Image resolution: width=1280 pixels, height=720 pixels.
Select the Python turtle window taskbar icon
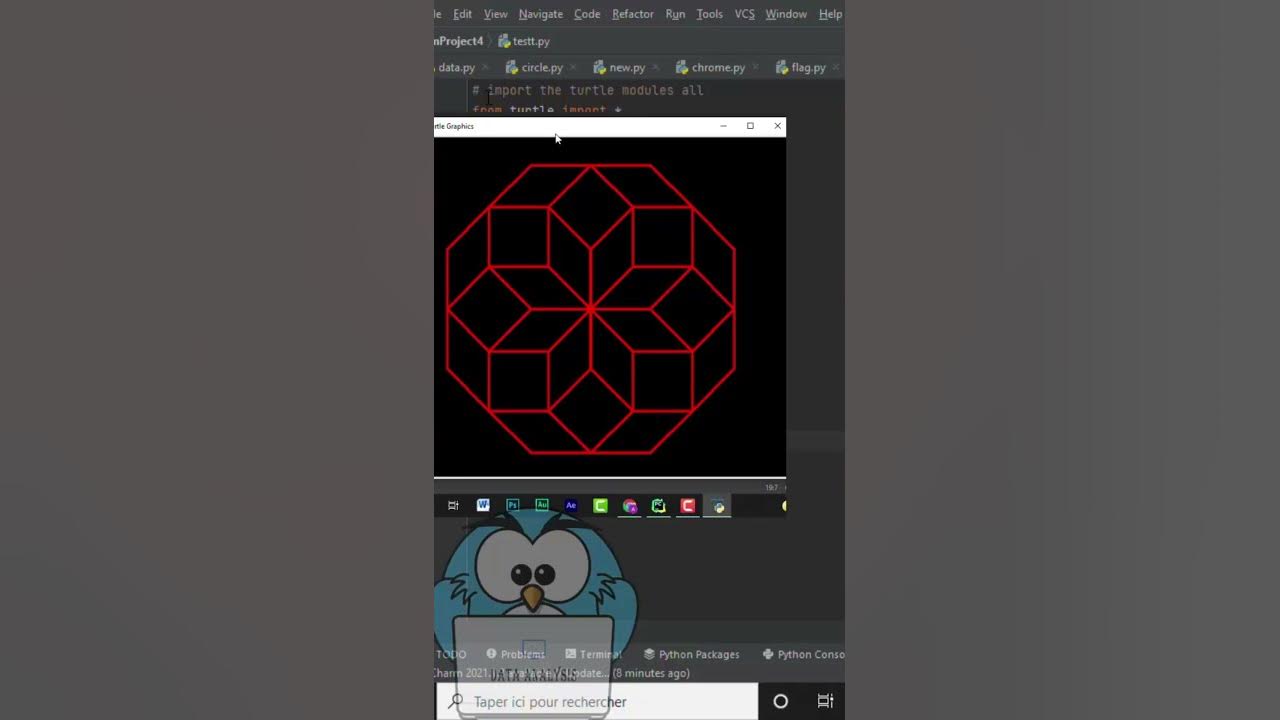[x=719, y=506]
